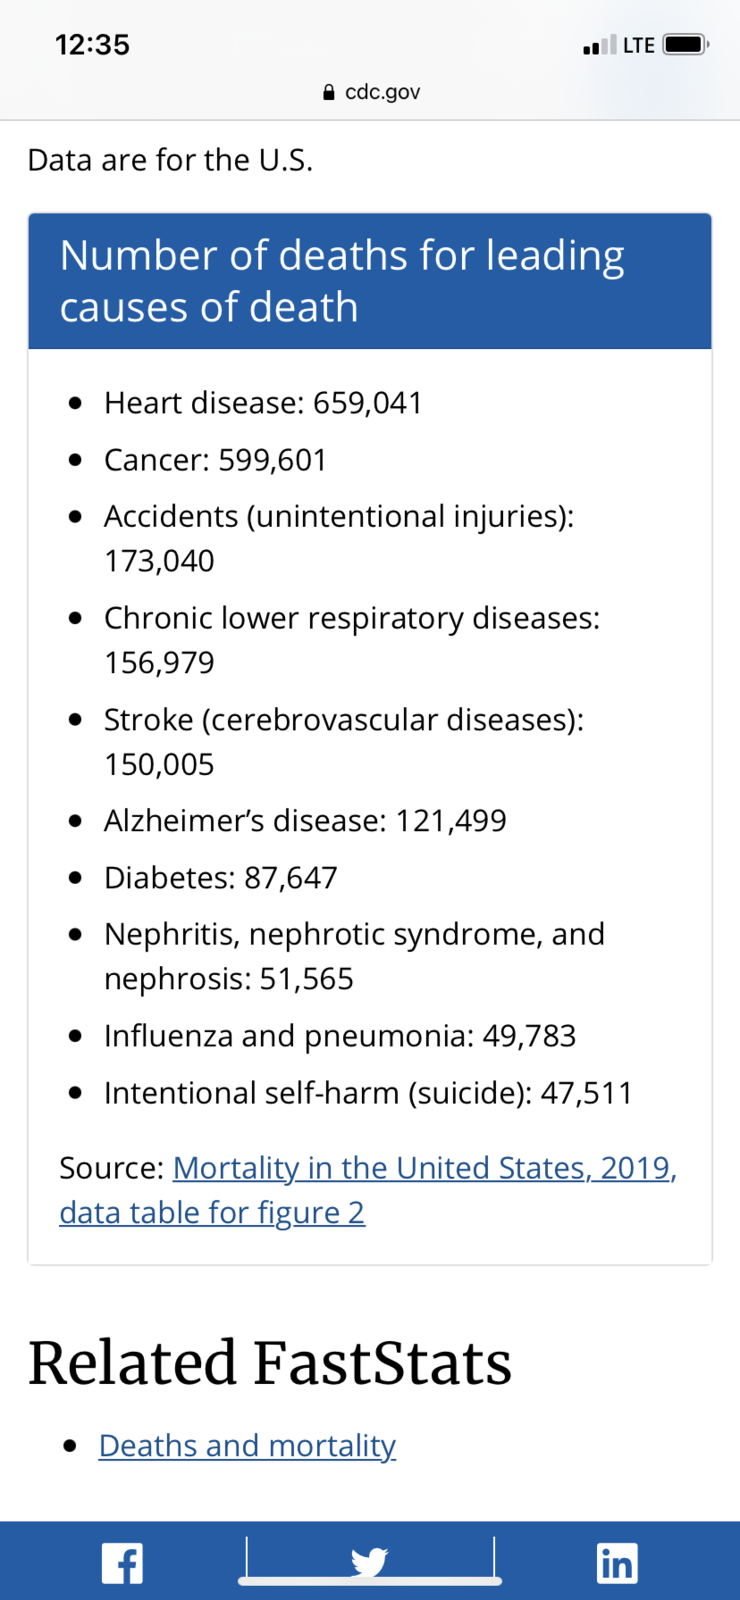
Task: Tap the Cancer: 599,601 list item
Action: tap(215, 460)
